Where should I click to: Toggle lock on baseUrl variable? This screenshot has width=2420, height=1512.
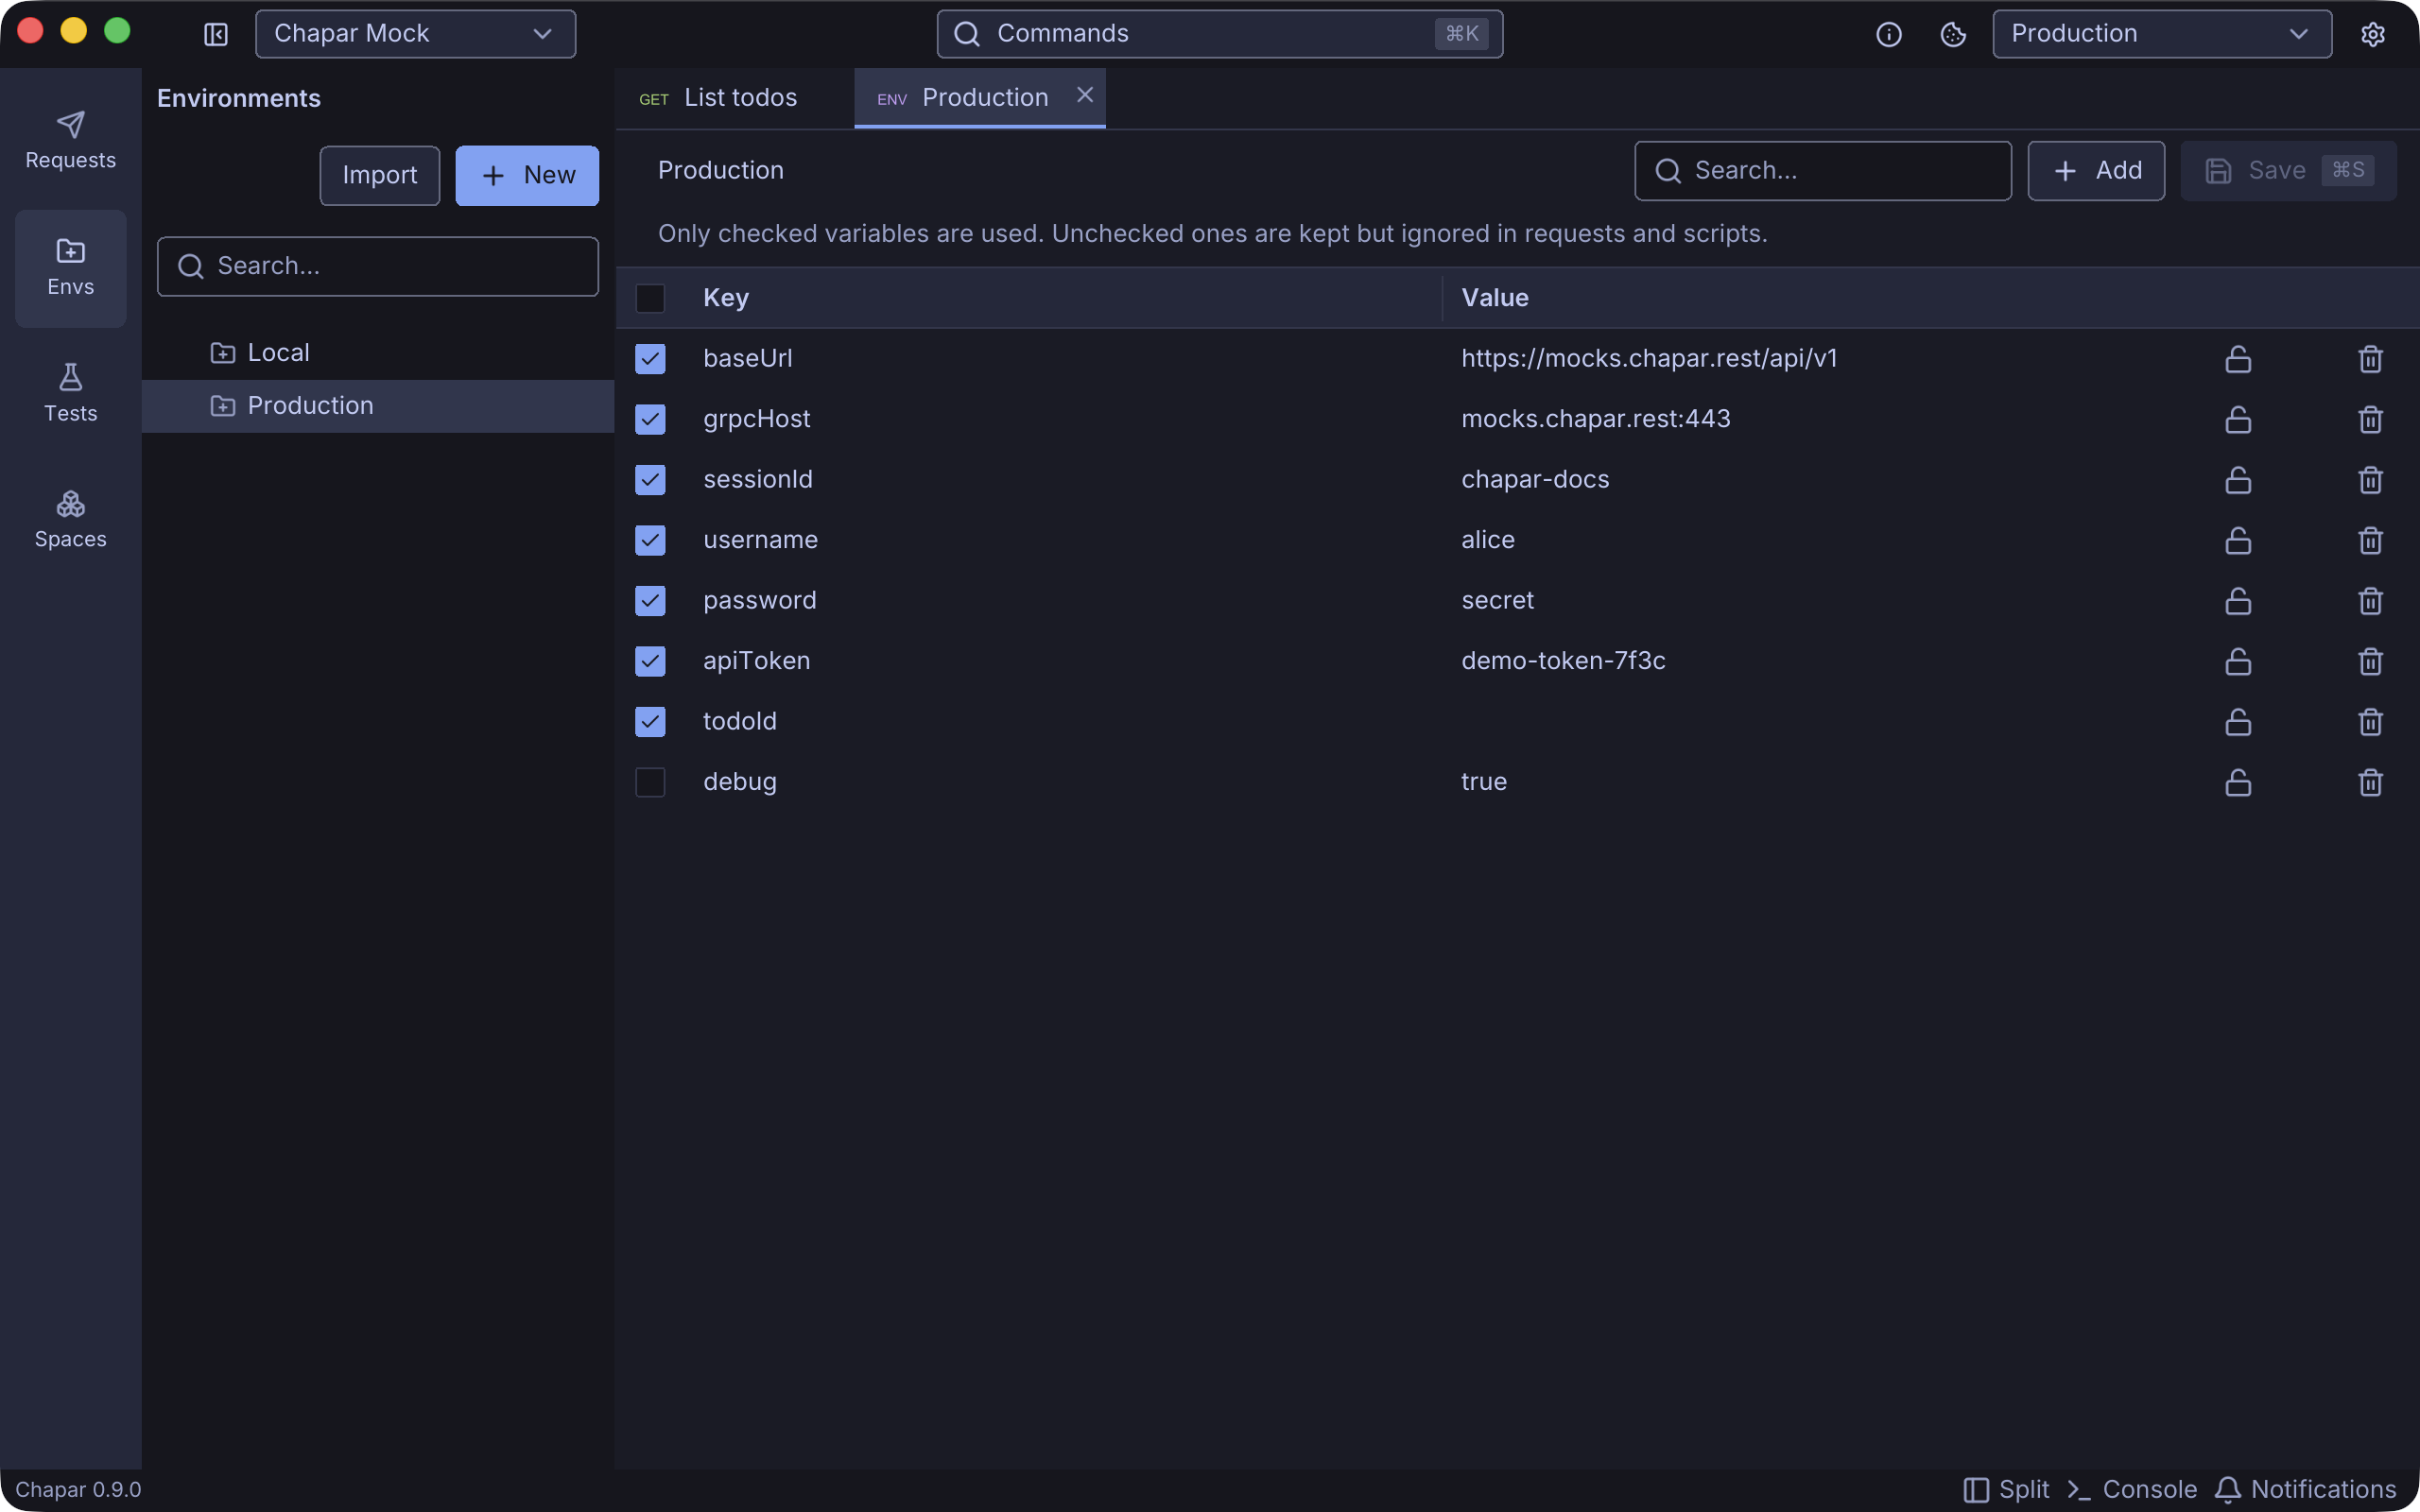coord(2238,359)
